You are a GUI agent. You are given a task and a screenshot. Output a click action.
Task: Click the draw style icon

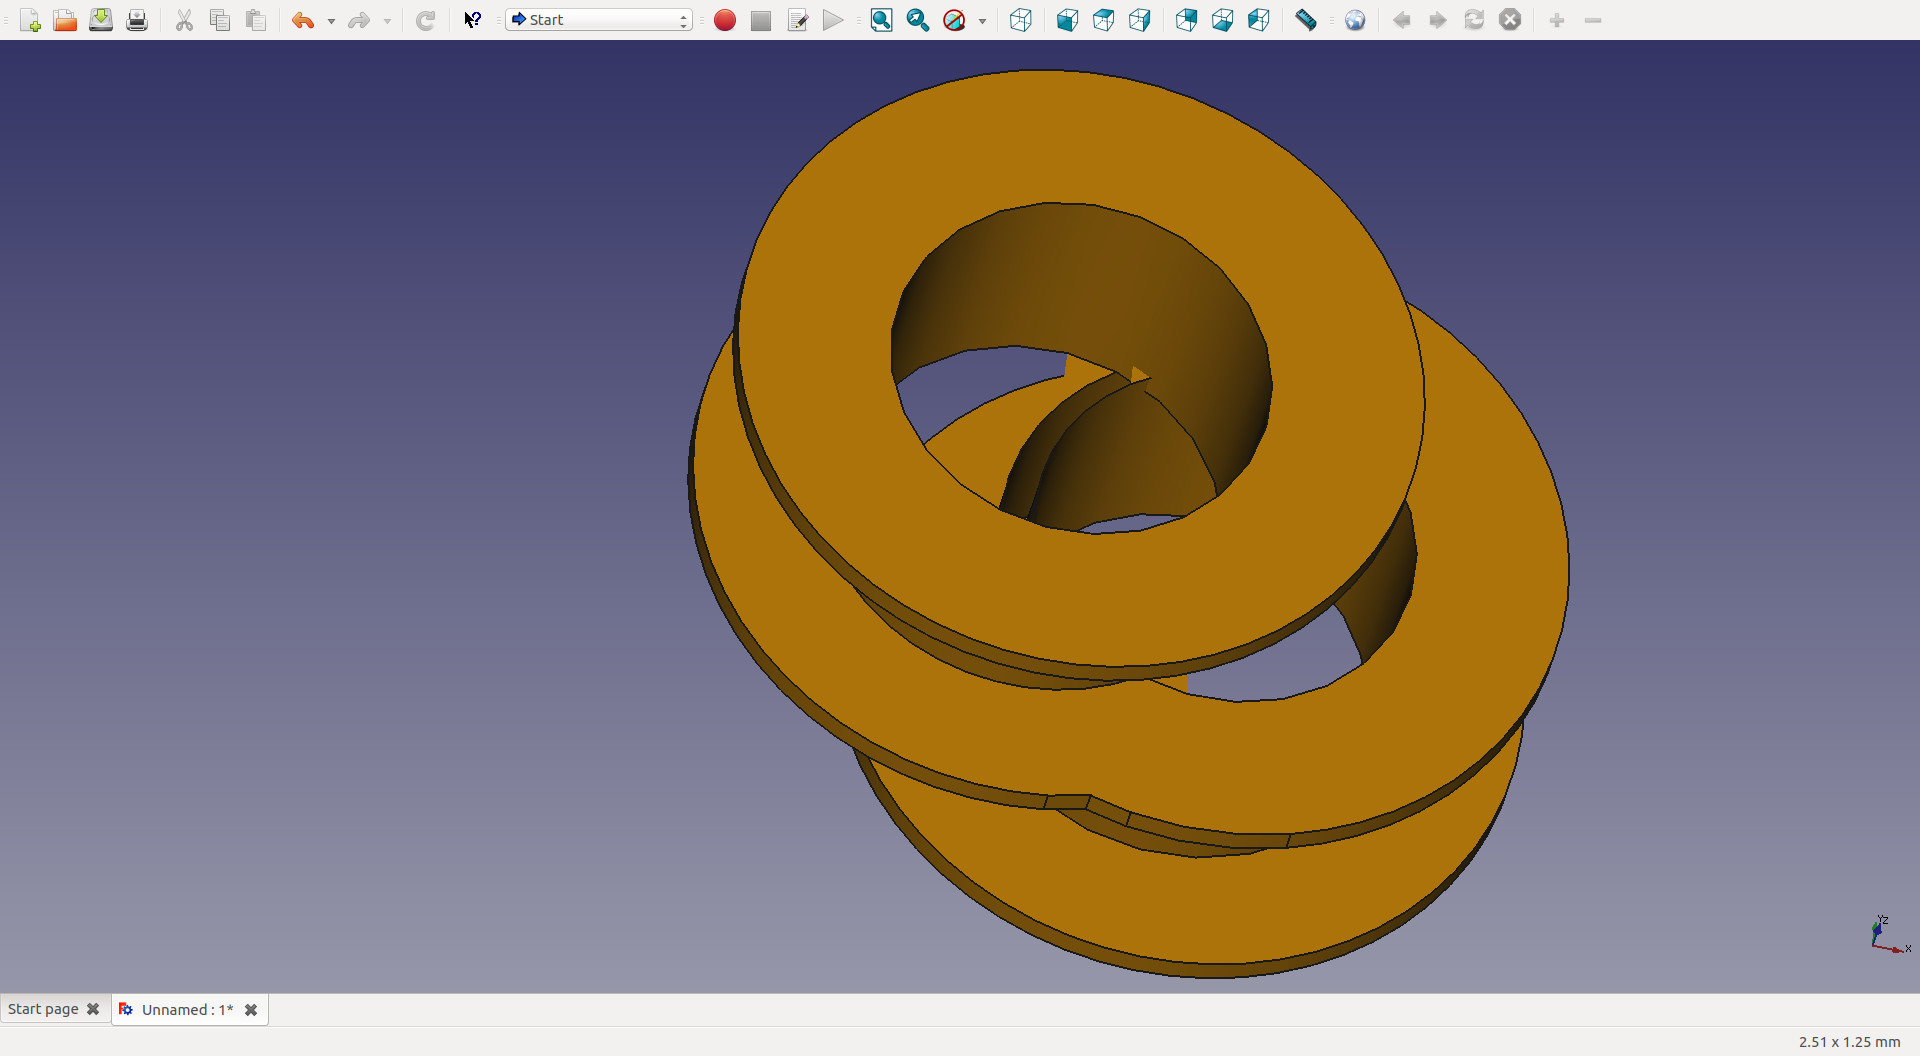954,20
